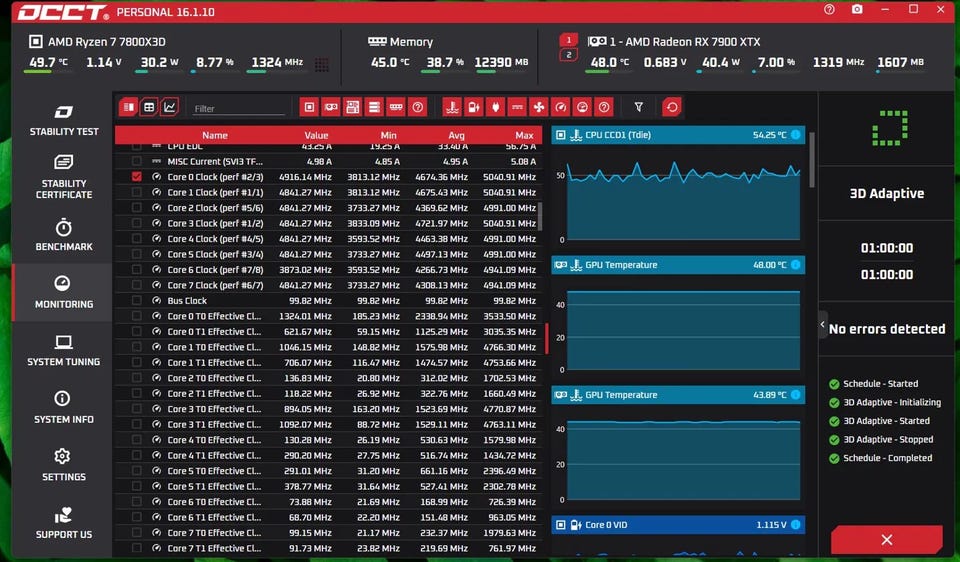The image size is (960, 562).
Task: Open the Settings gear section
Action: pos(64,465)
